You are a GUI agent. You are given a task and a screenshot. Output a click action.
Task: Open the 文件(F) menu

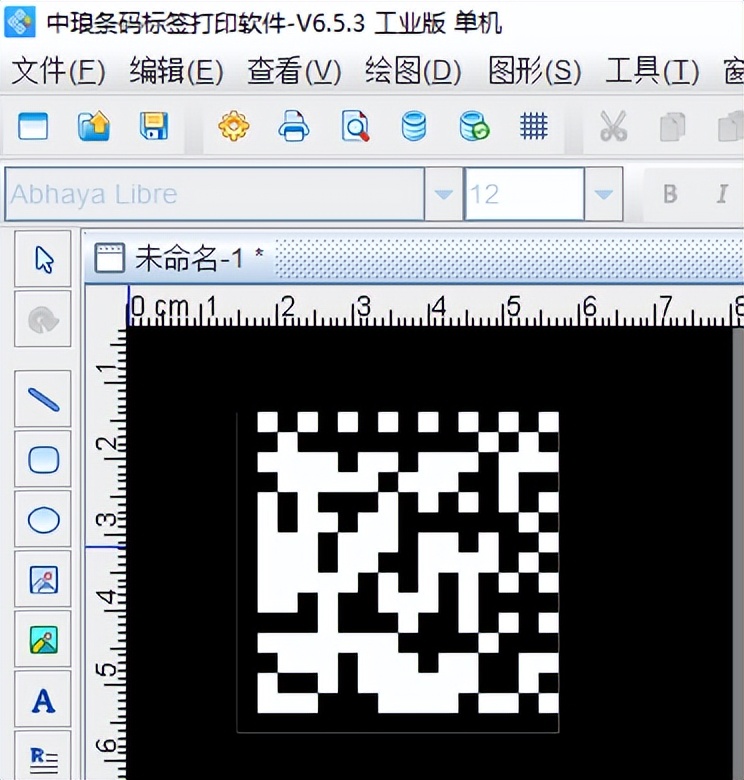pyautogui.click(x=58, y=71)
